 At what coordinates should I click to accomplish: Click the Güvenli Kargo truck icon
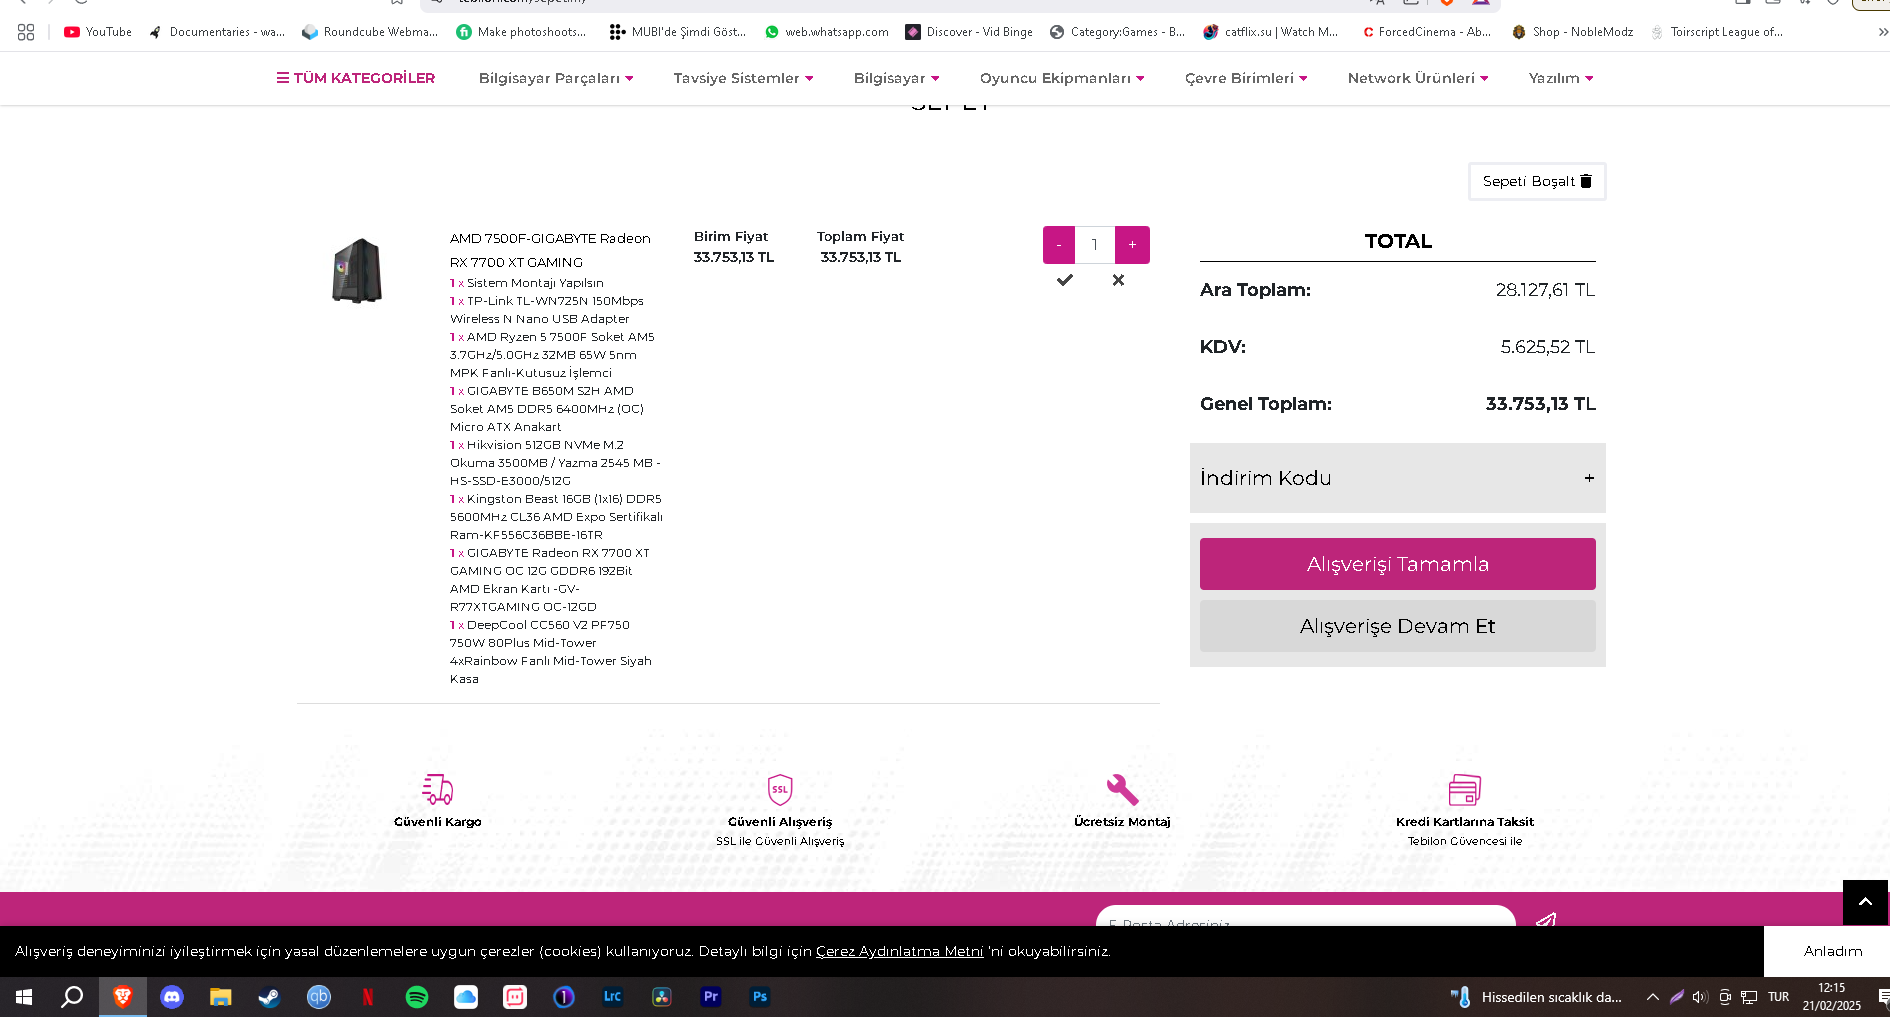click(x=438, y=789)
